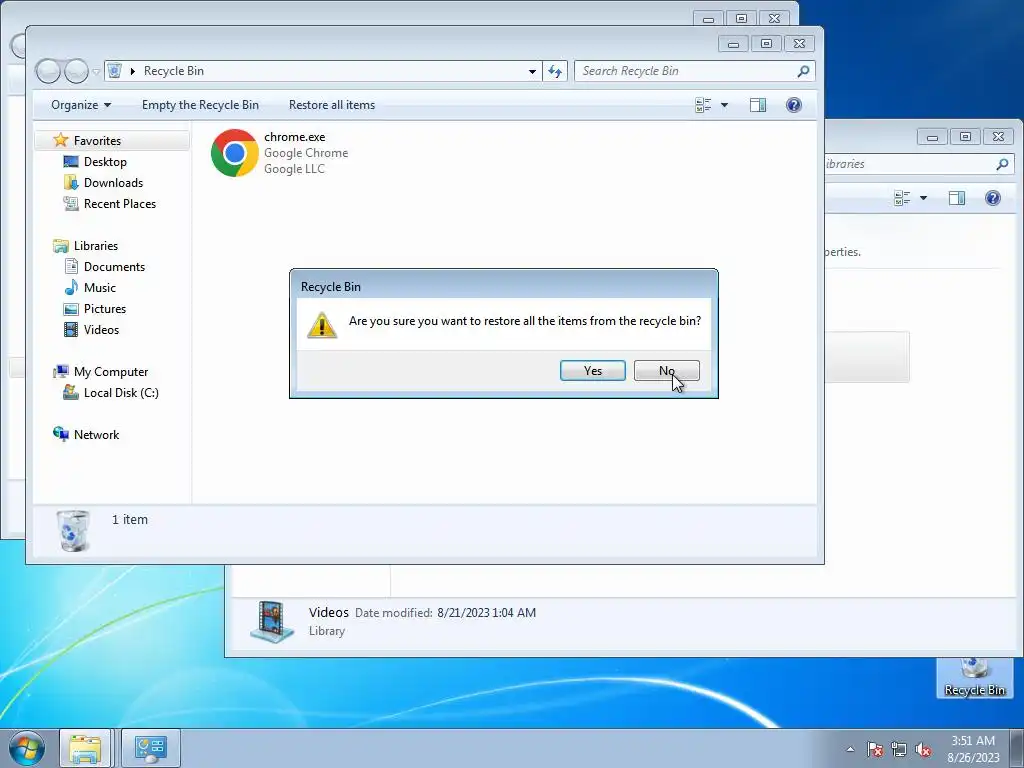The width and height of the screenshot is (1024, 768).
Task: Click the network tray icon
Action: [899, 749]
